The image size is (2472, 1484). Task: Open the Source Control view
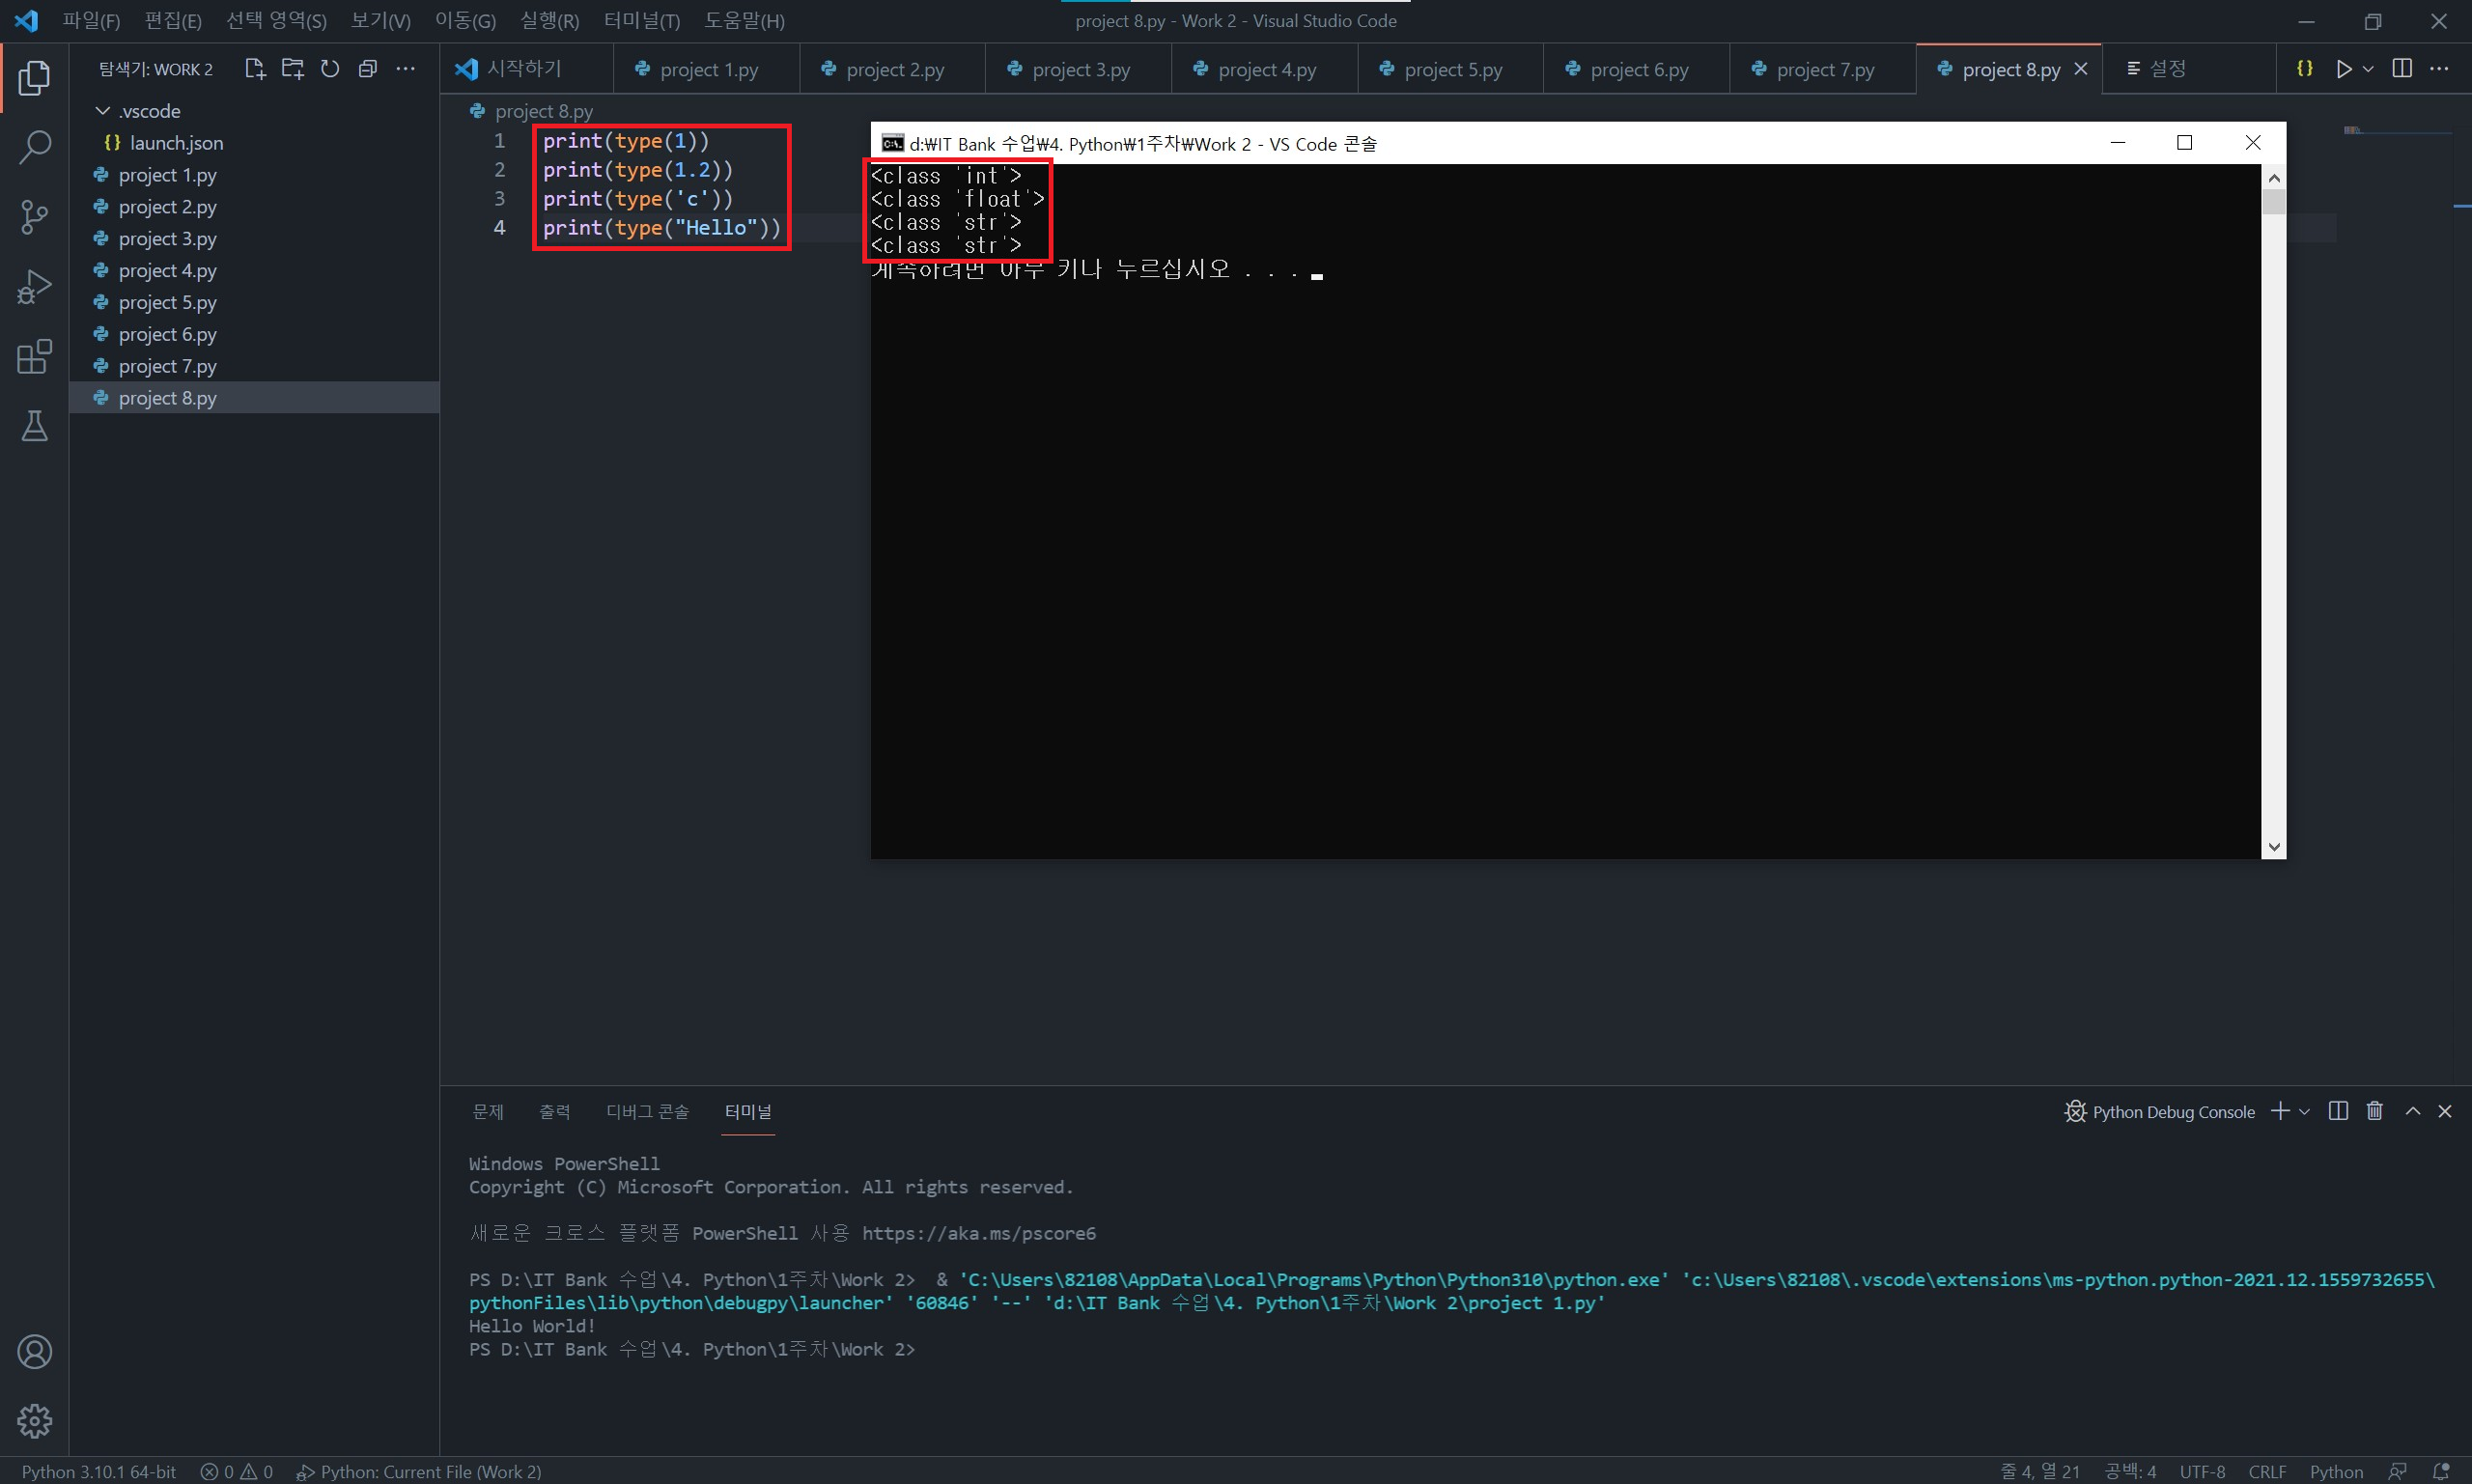[x=34, y=217]
